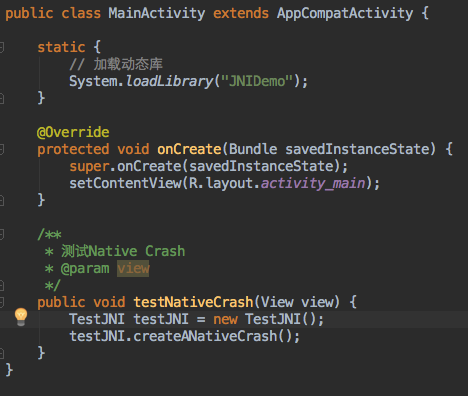The image size is (468, 396).
Task: Click the onCreate method name in declaration
Action: point(189,149)
